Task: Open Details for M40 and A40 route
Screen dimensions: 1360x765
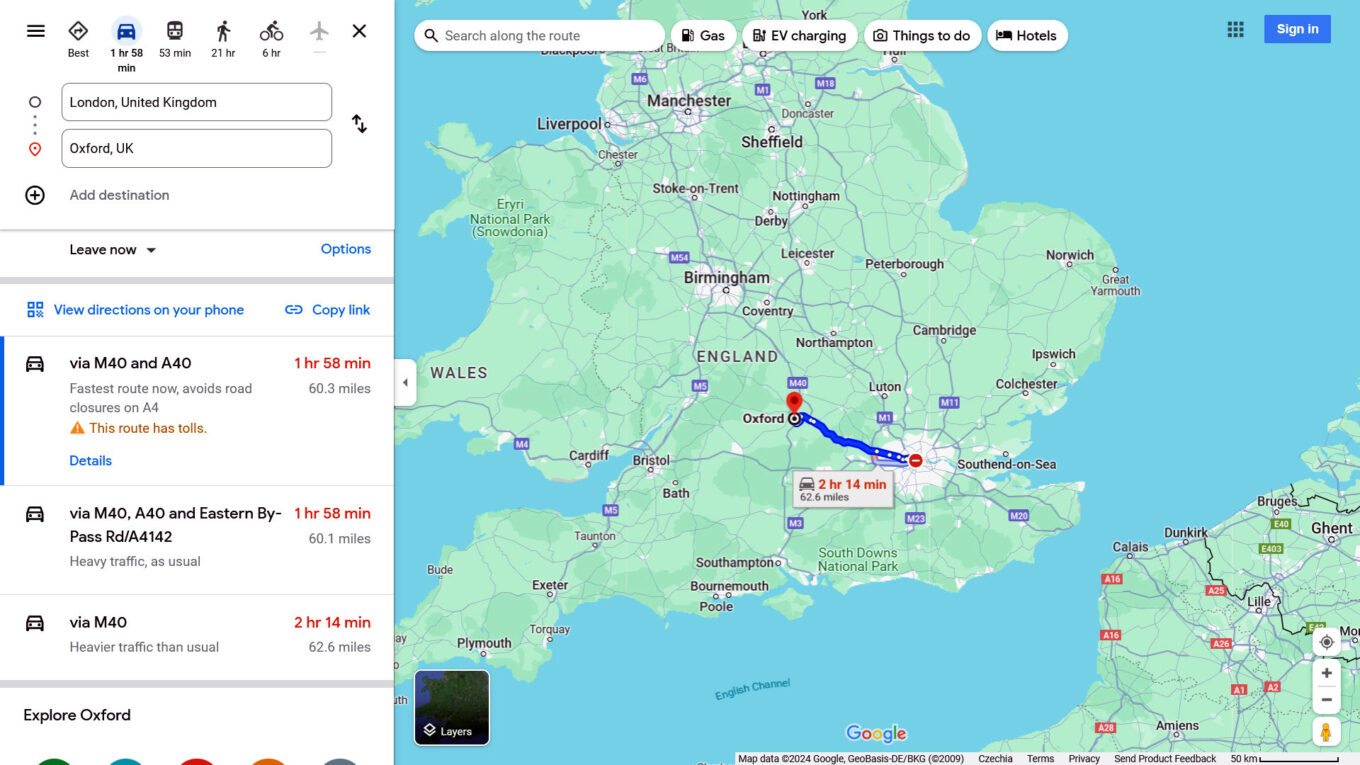Action: click(90, 461)
